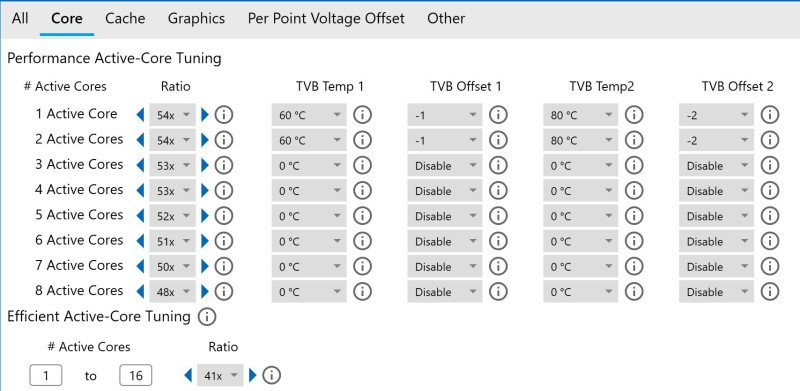Screen dimensions: 800x391
Task: Decrease the 8 Active Cores ratio with left arrow
Action: tap(140, 291)
